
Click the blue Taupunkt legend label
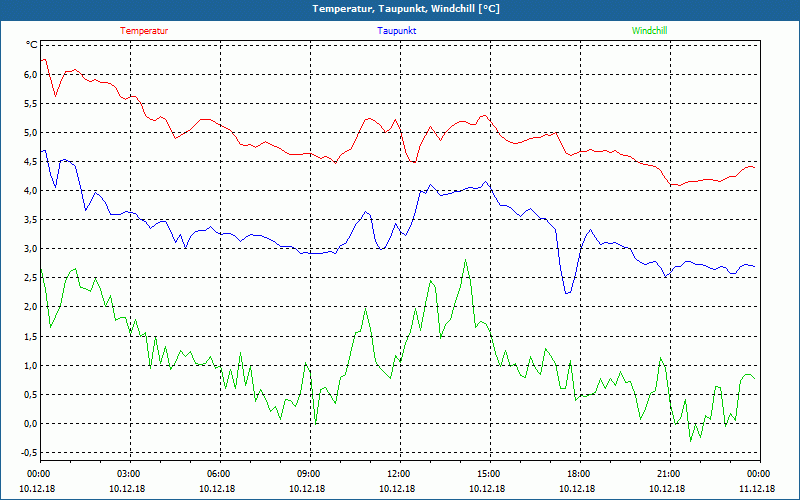(396, 31)
